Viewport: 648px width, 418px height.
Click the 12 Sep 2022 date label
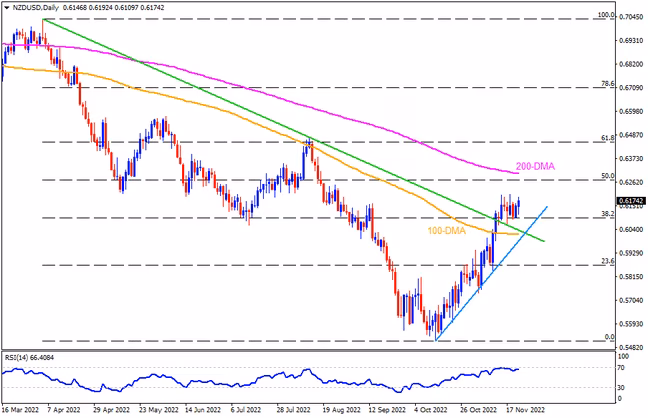tap(387, 410)
